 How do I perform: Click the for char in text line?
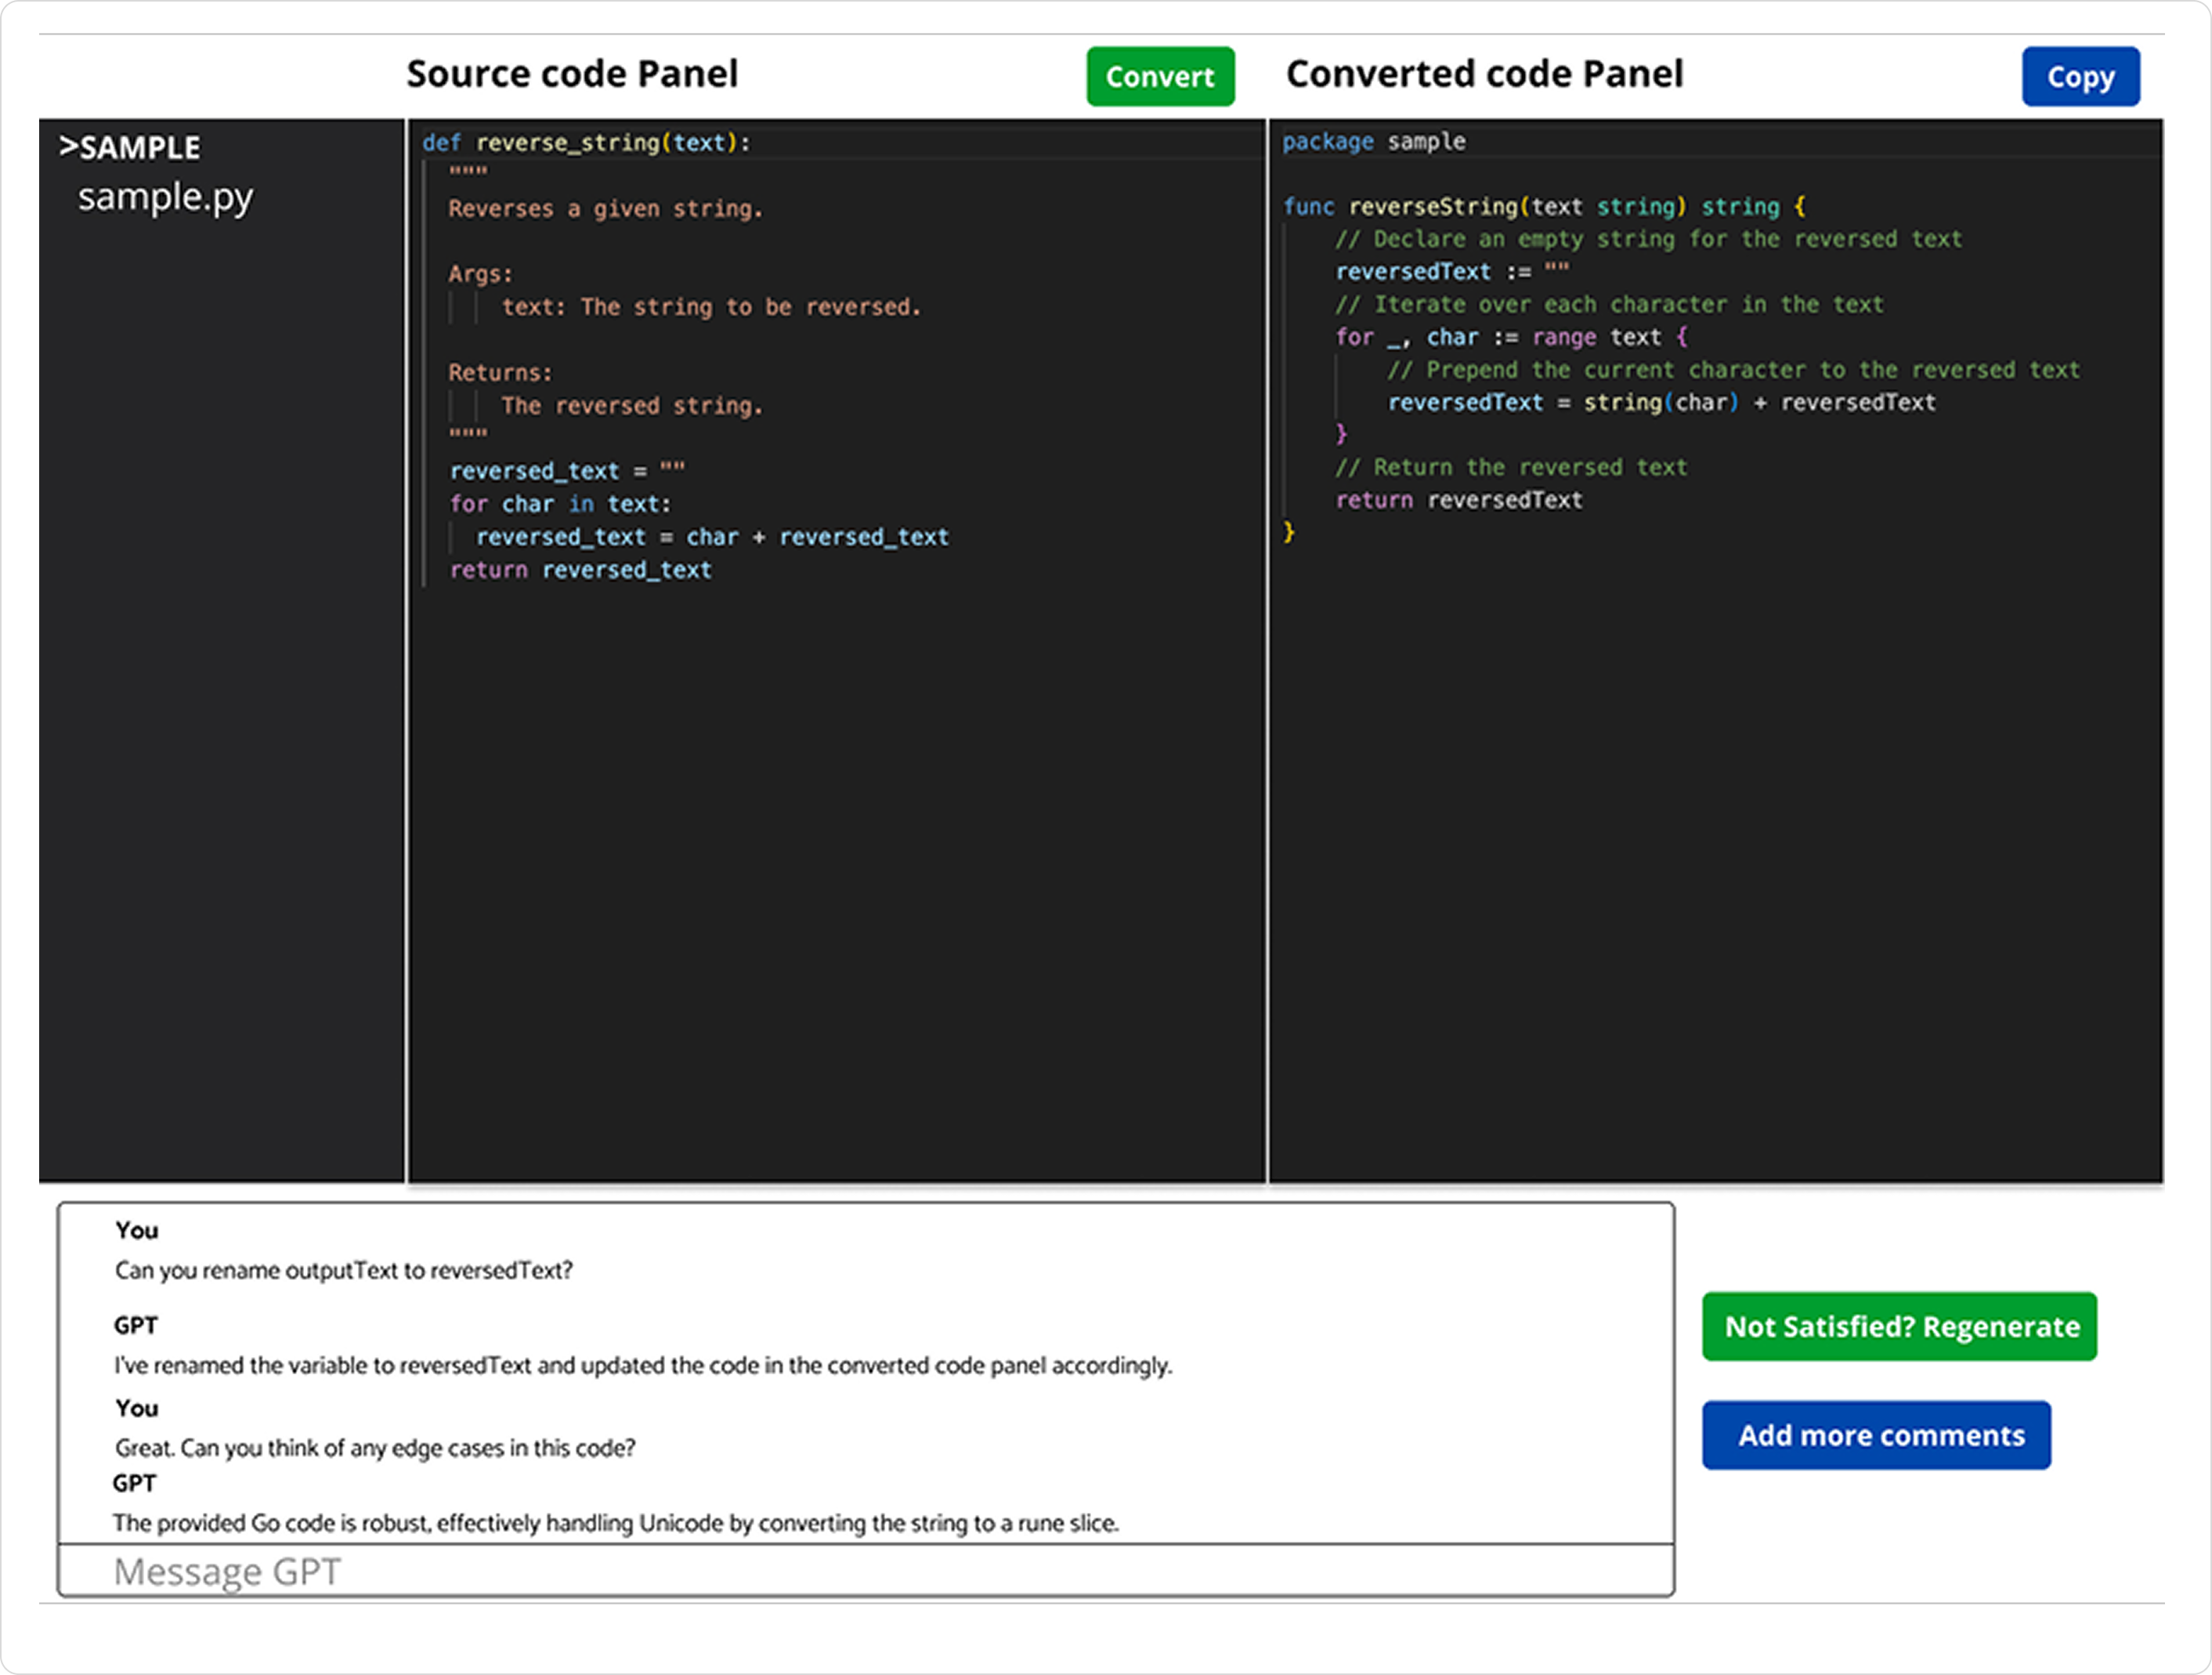point(560,504)
